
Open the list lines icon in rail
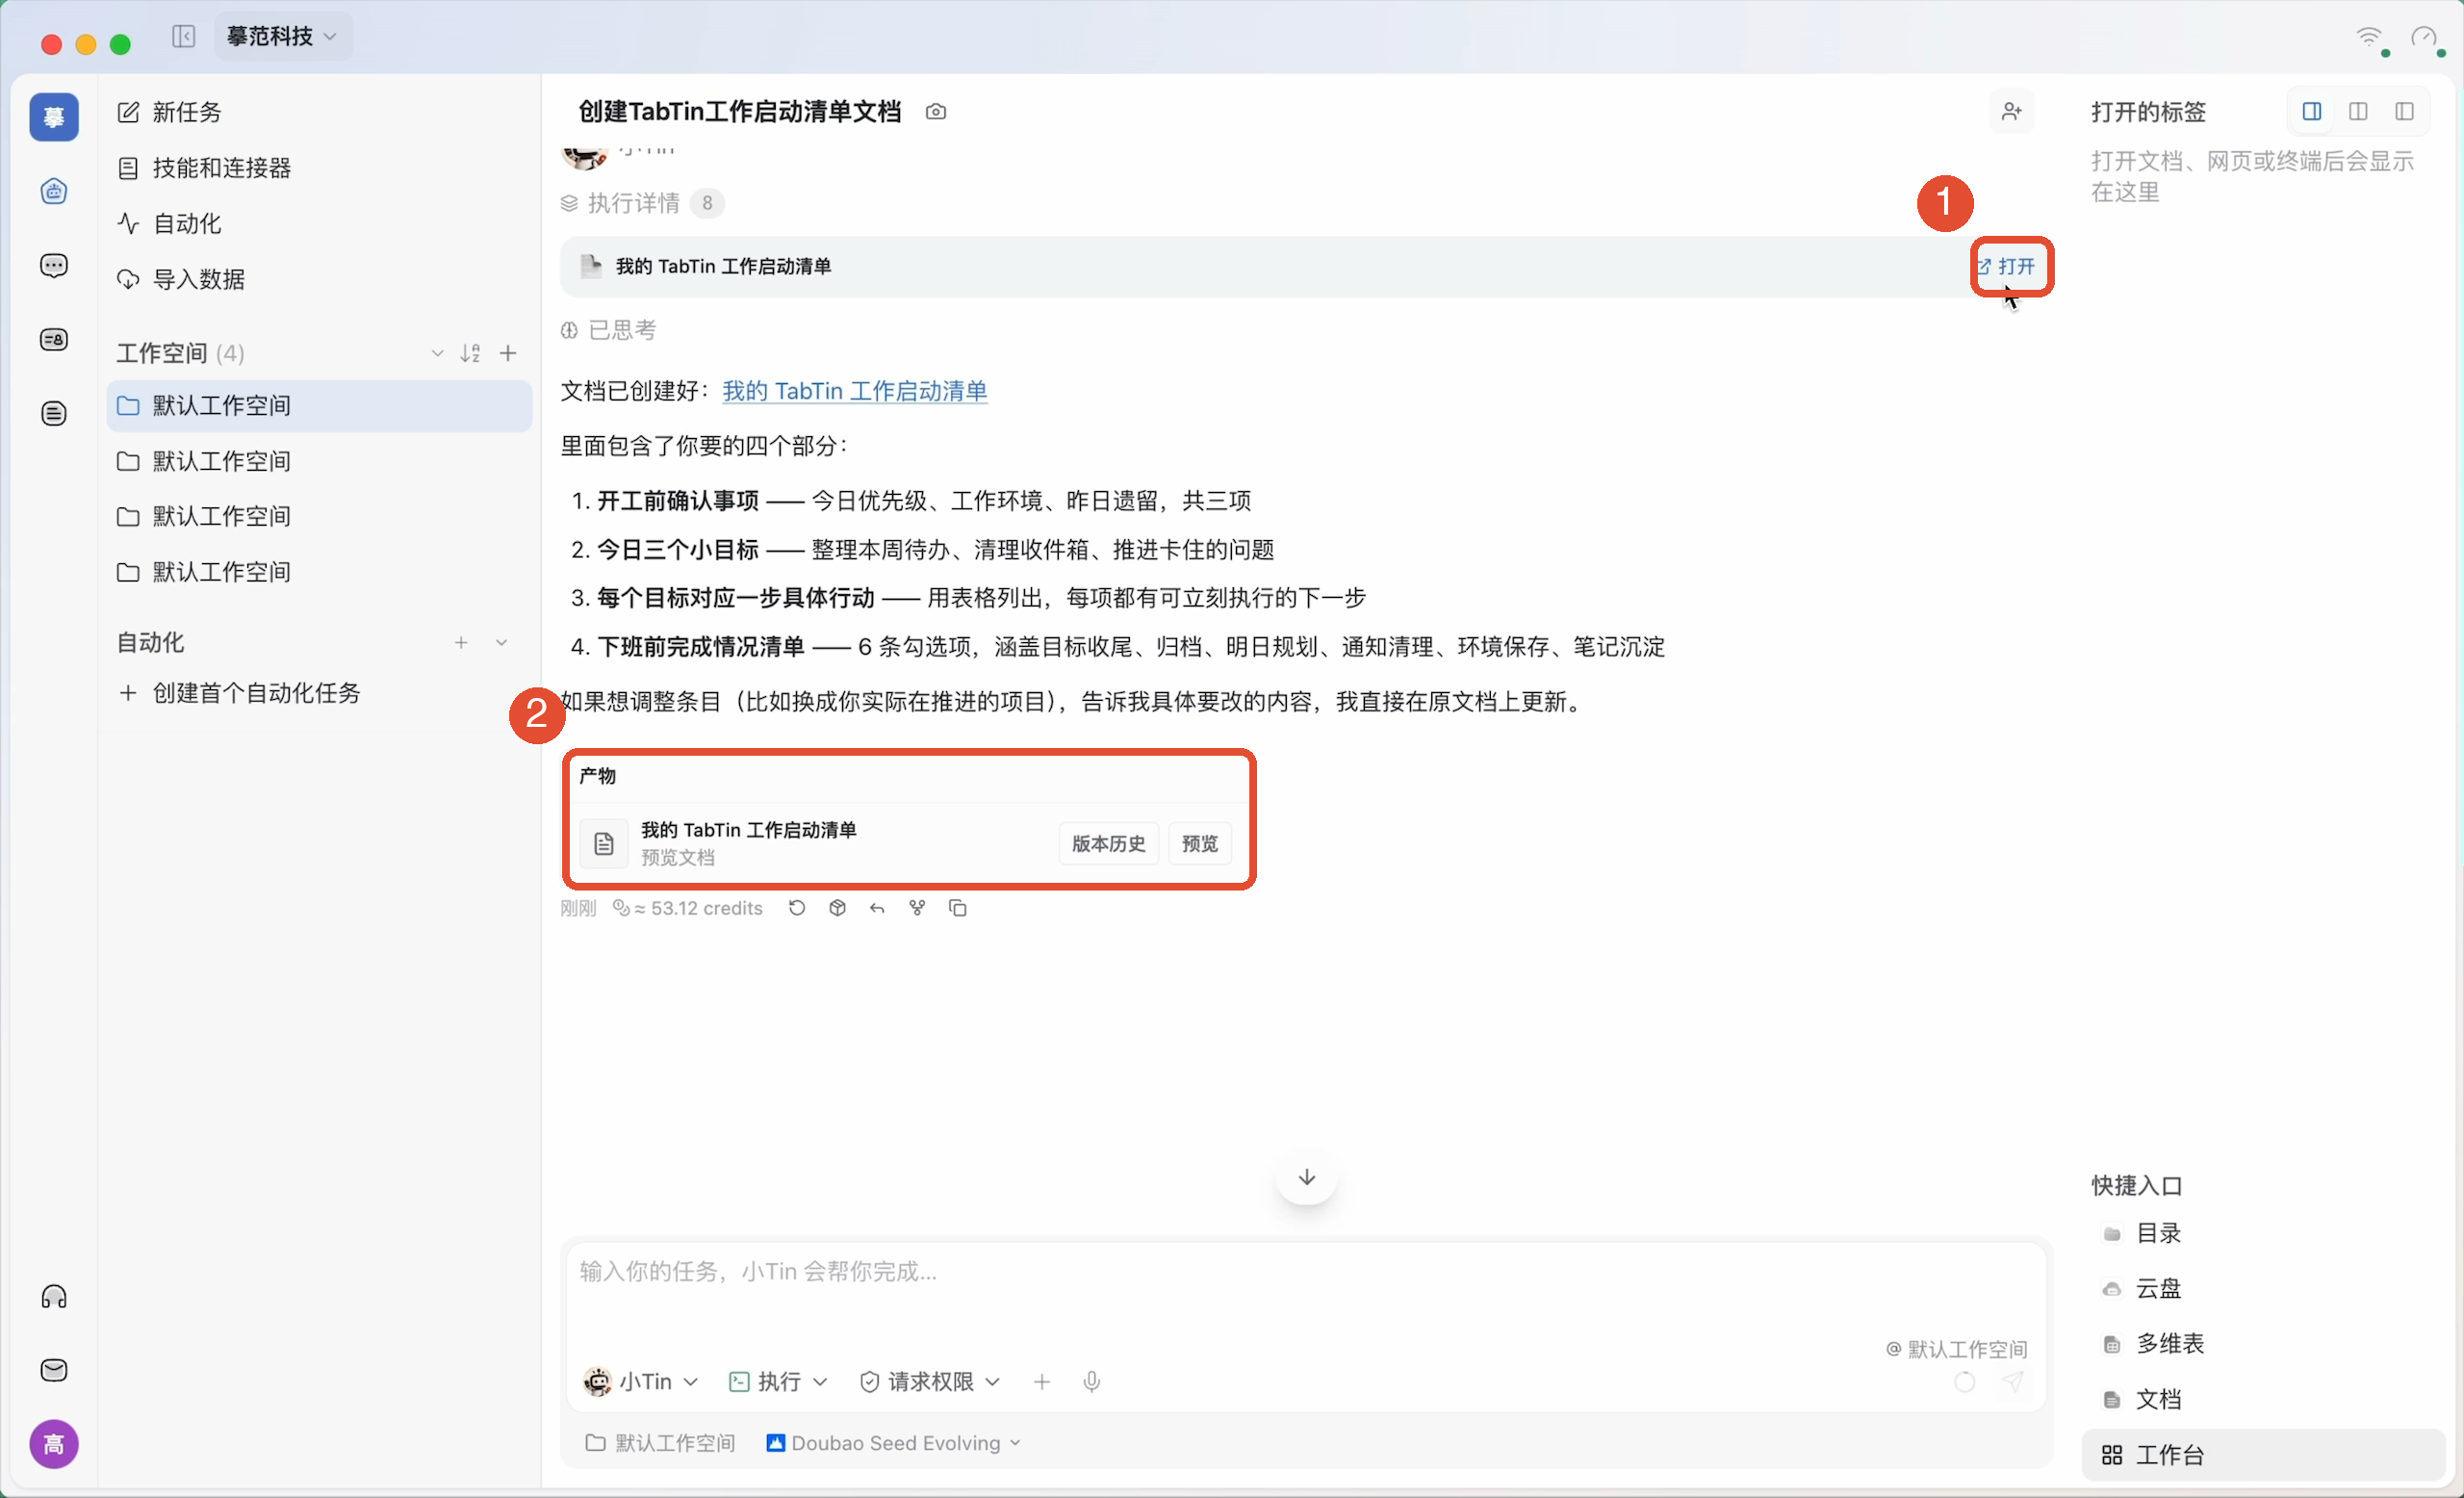pos(54,413)
